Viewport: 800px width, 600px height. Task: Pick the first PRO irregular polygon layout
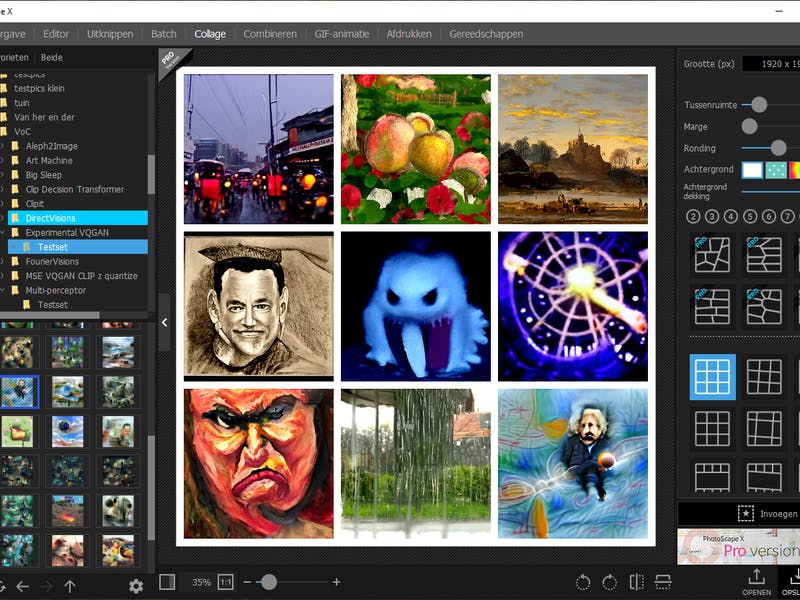point(712,254)
